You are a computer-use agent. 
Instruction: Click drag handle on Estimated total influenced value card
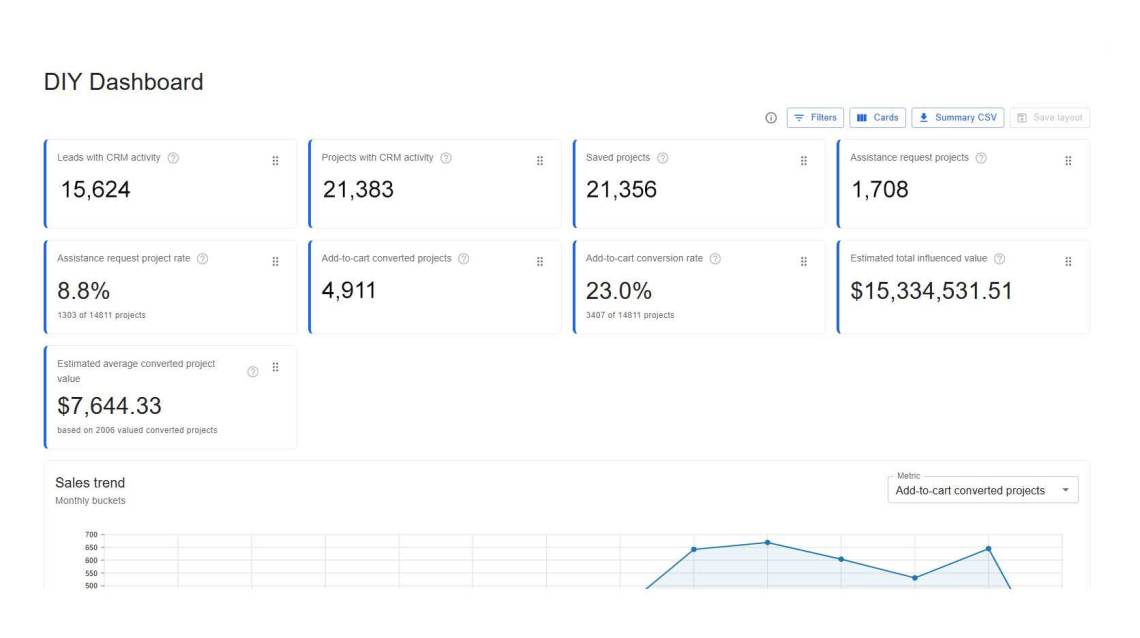pos(1068,262)
